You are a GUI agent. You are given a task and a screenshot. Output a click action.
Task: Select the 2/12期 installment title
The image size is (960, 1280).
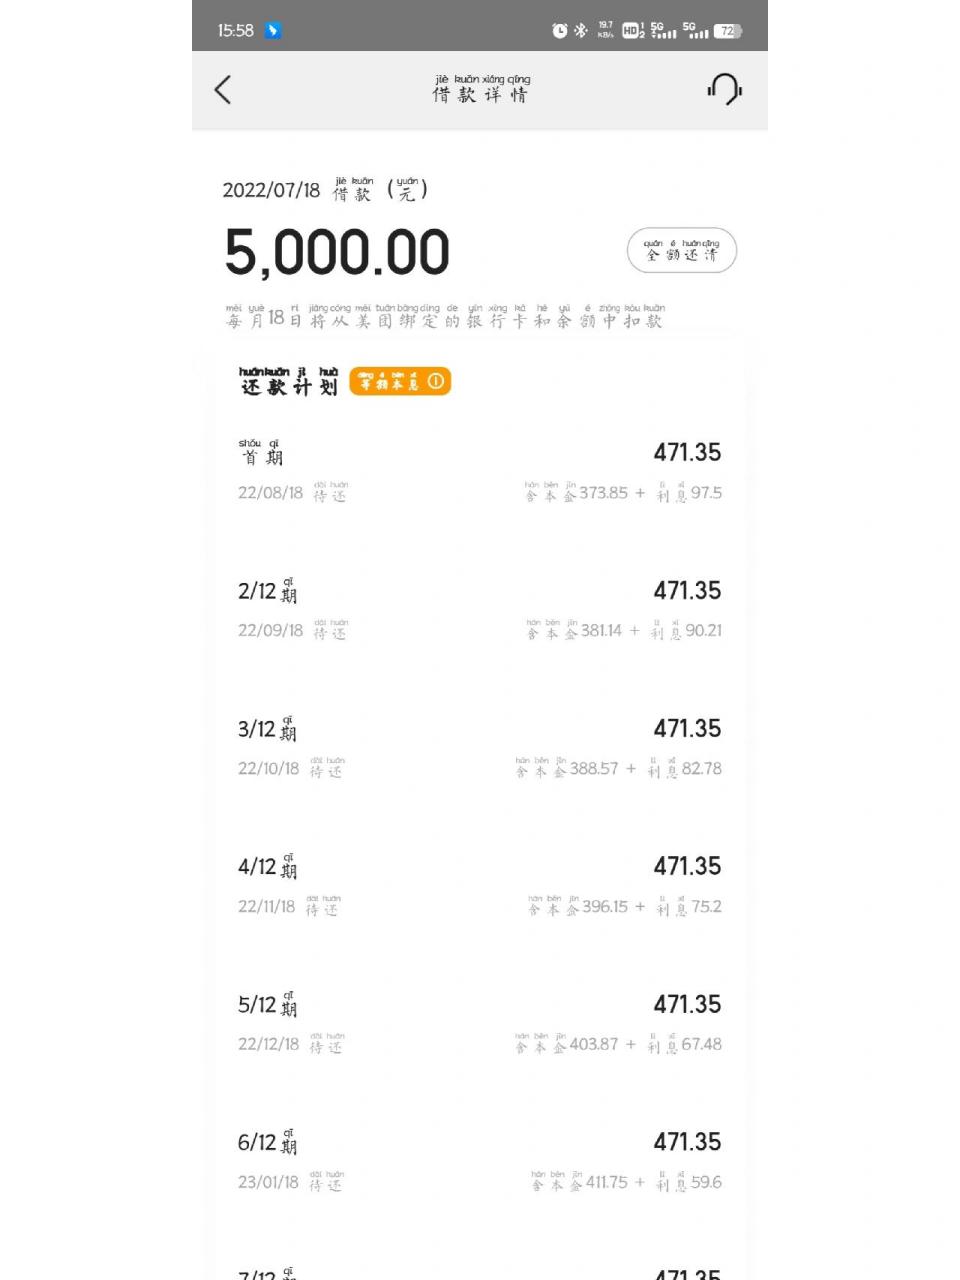[267, 591]
